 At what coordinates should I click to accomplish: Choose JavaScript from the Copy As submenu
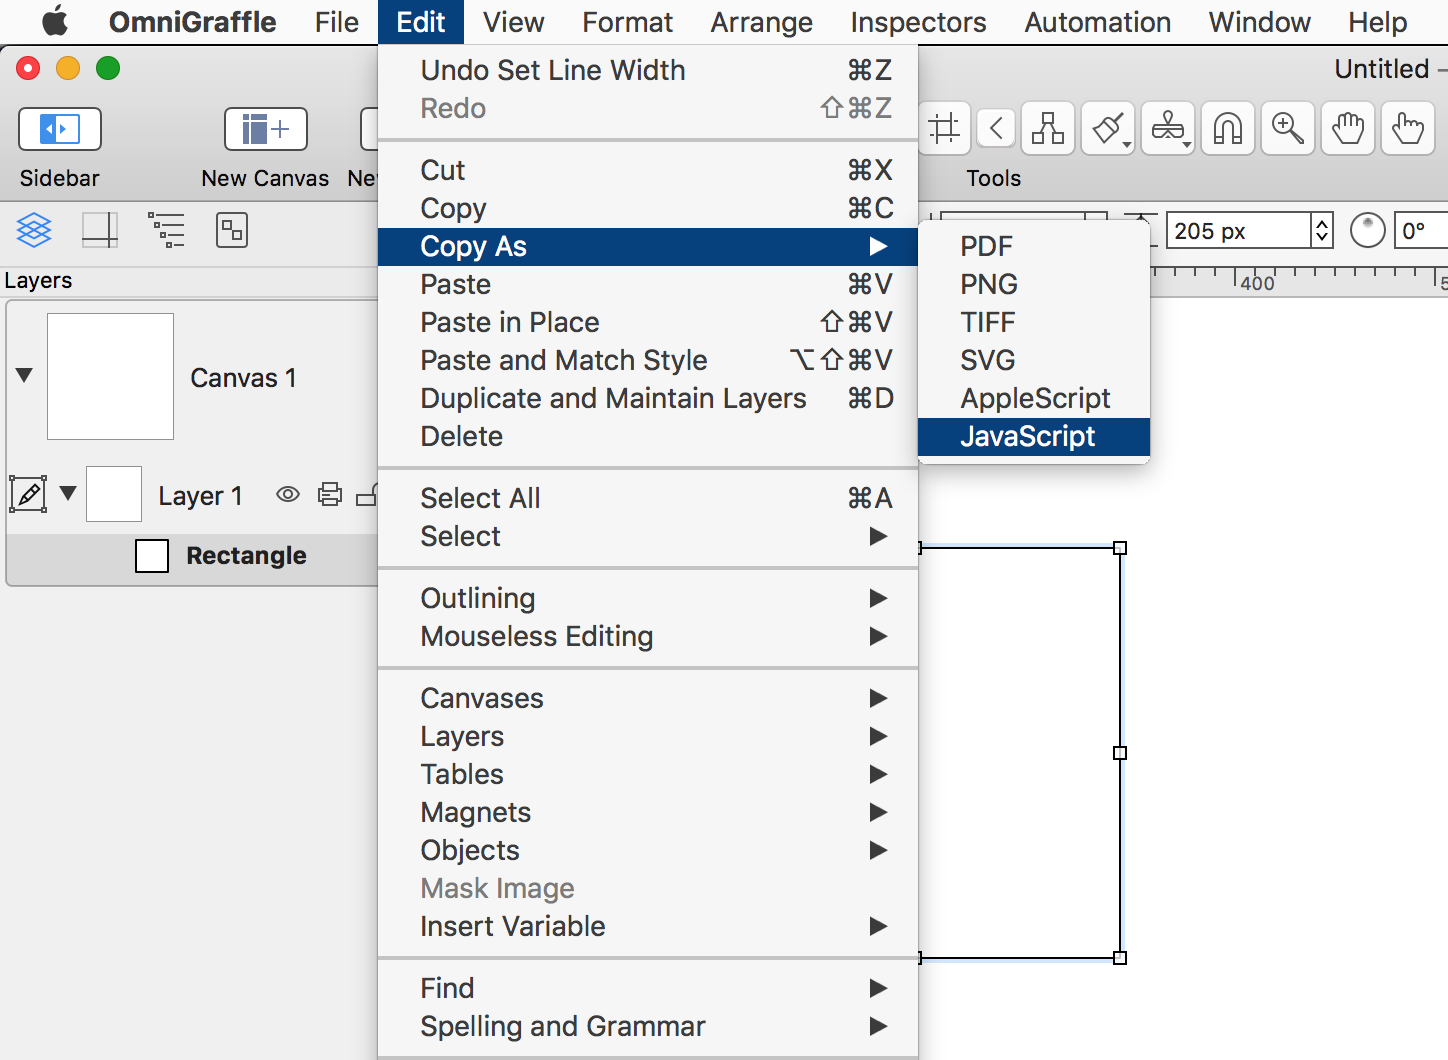[x=1028, y=437]
